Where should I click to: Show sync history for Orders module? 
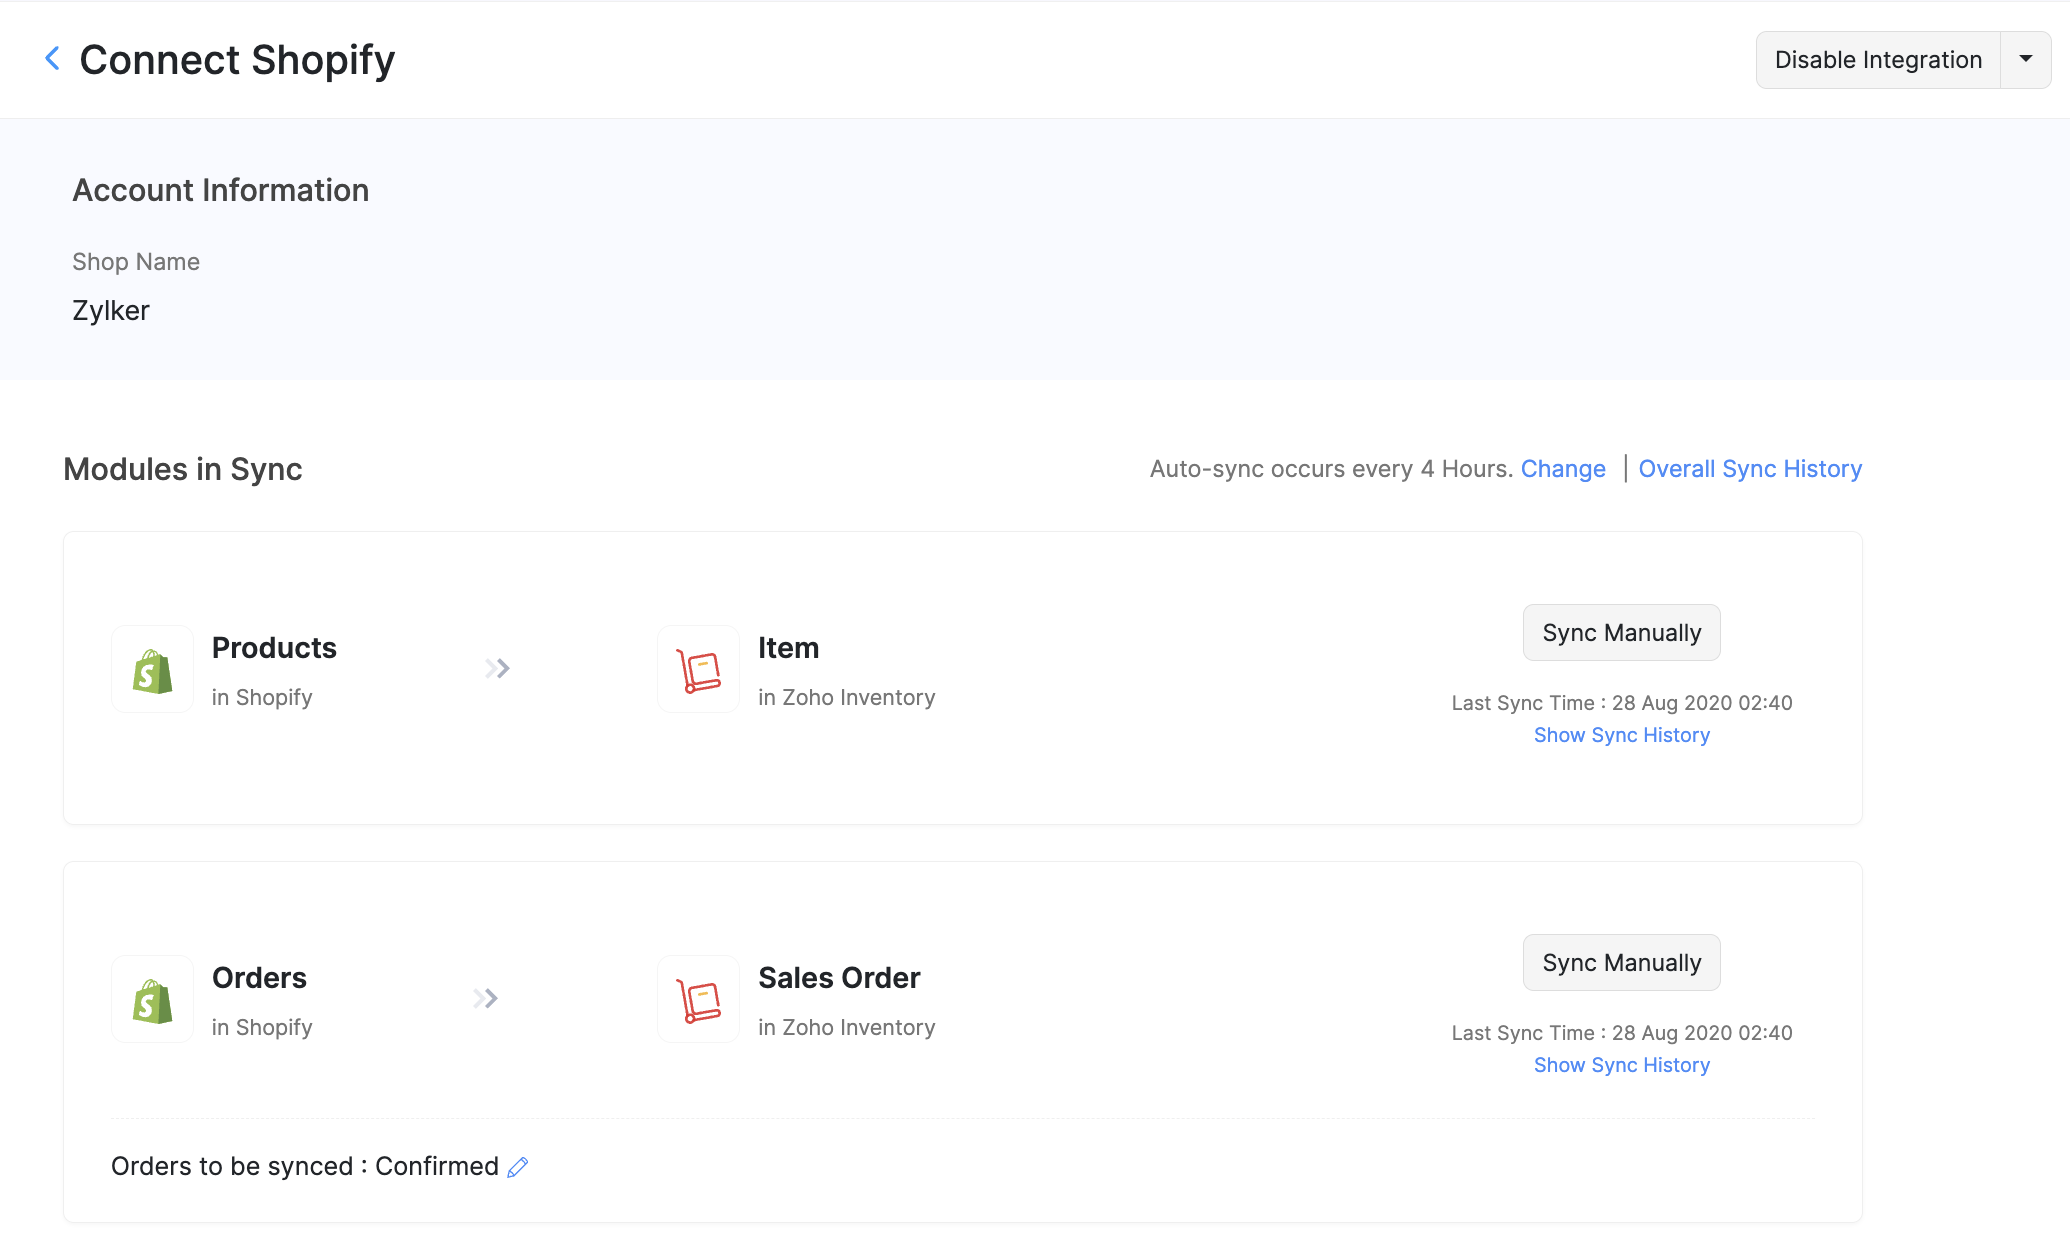point(1621,1064)
